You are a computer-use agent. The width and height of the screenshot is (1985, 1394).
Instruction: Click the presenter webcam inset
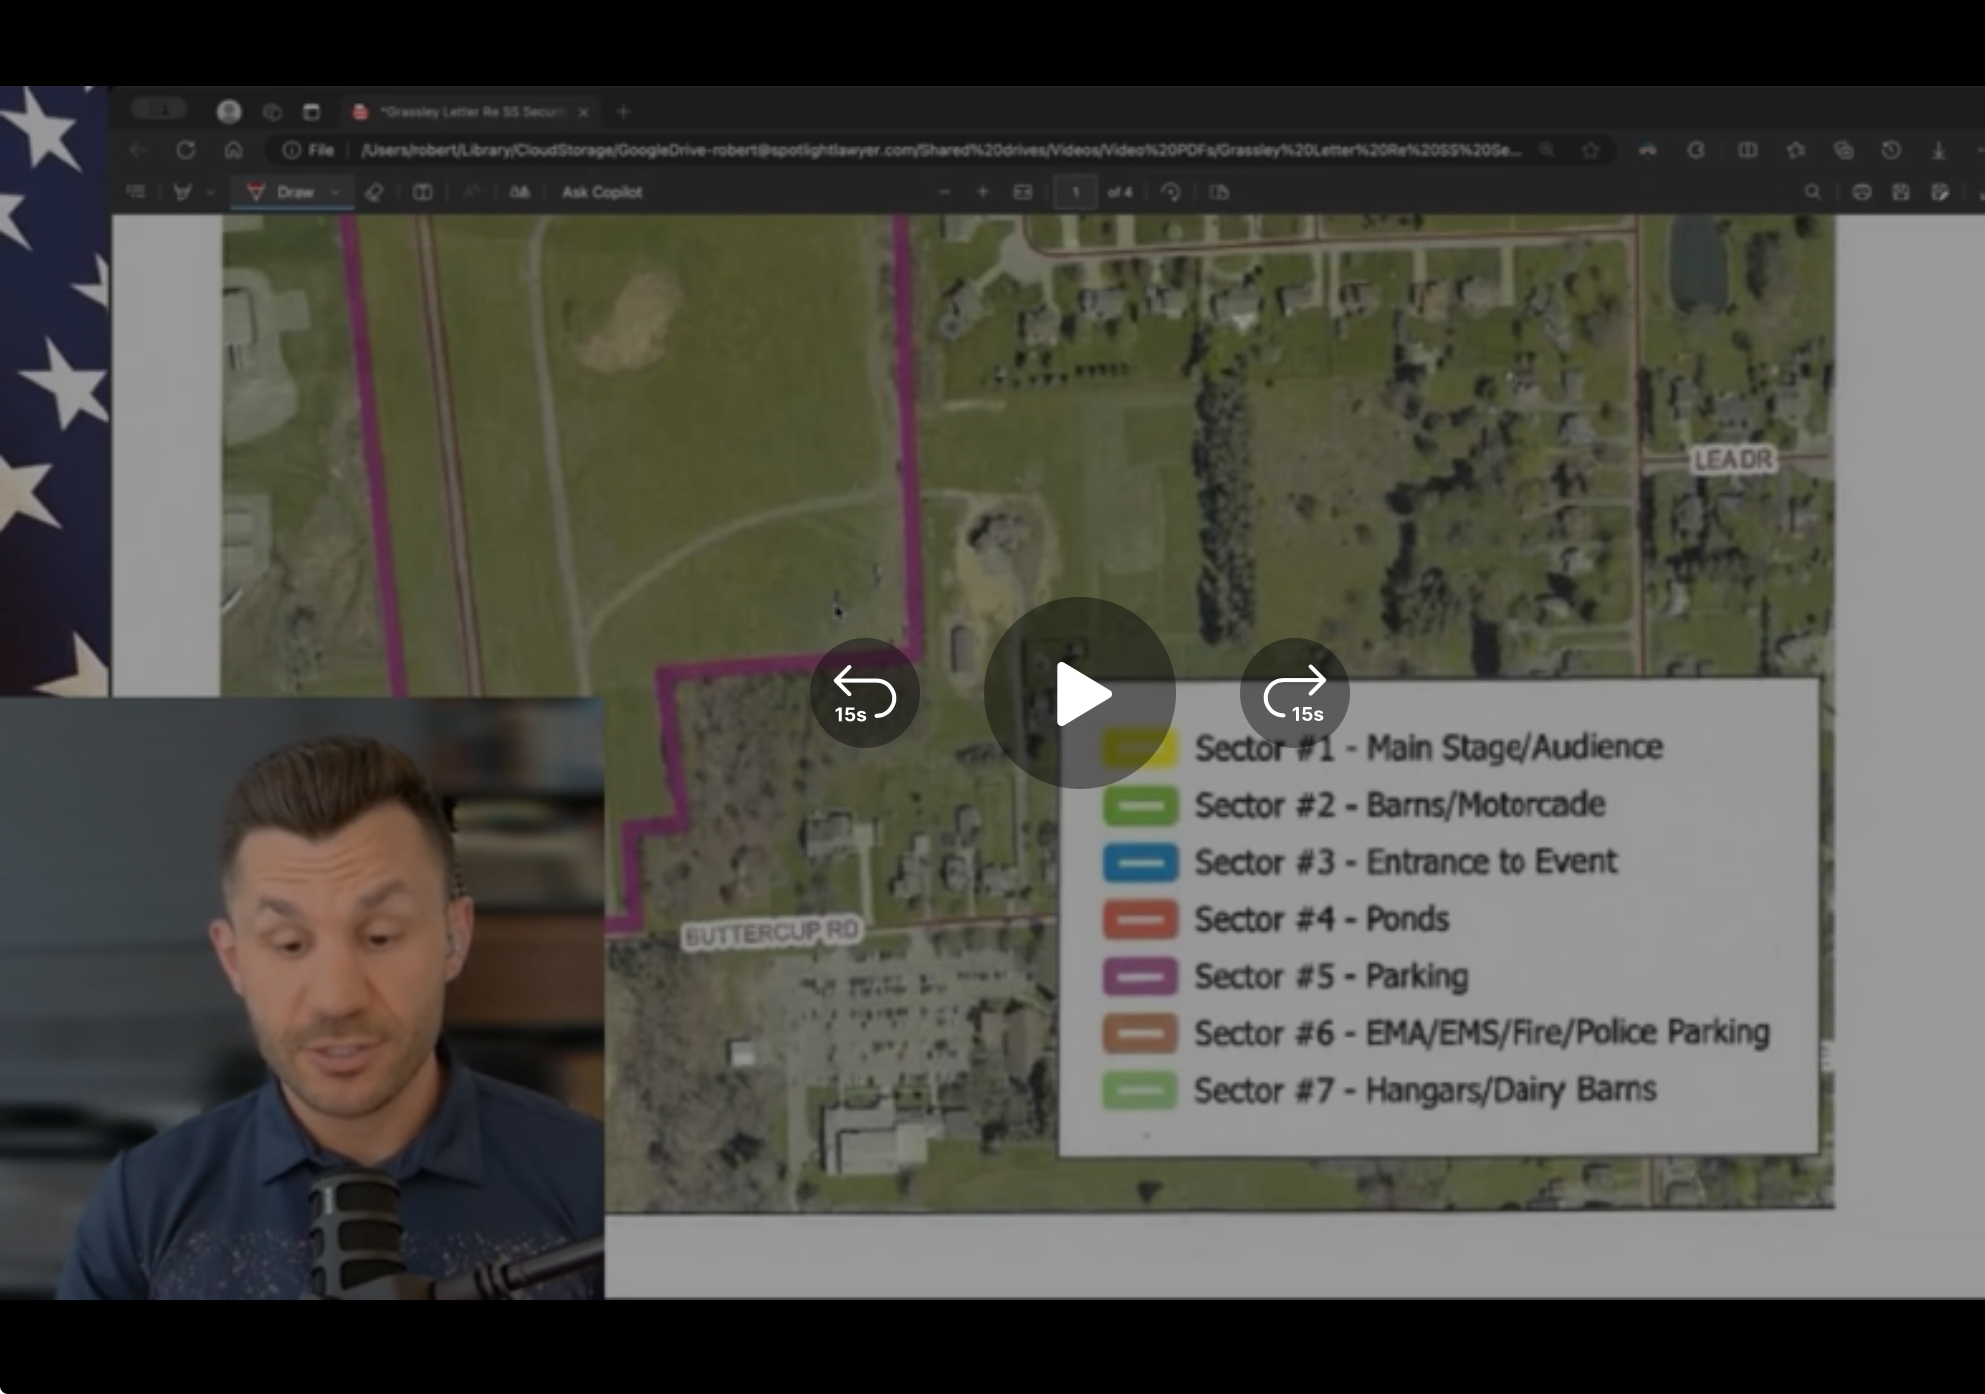tap(302, 998)
